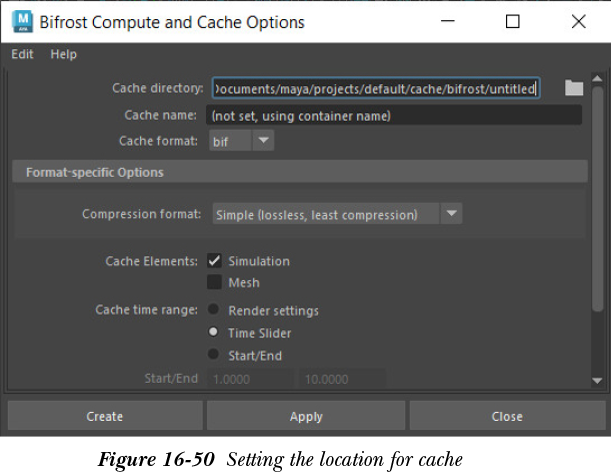This screenshot has height=474, width=611.
Task: Click the vertical scrollbar down arrow
Action: click(597, 381)
